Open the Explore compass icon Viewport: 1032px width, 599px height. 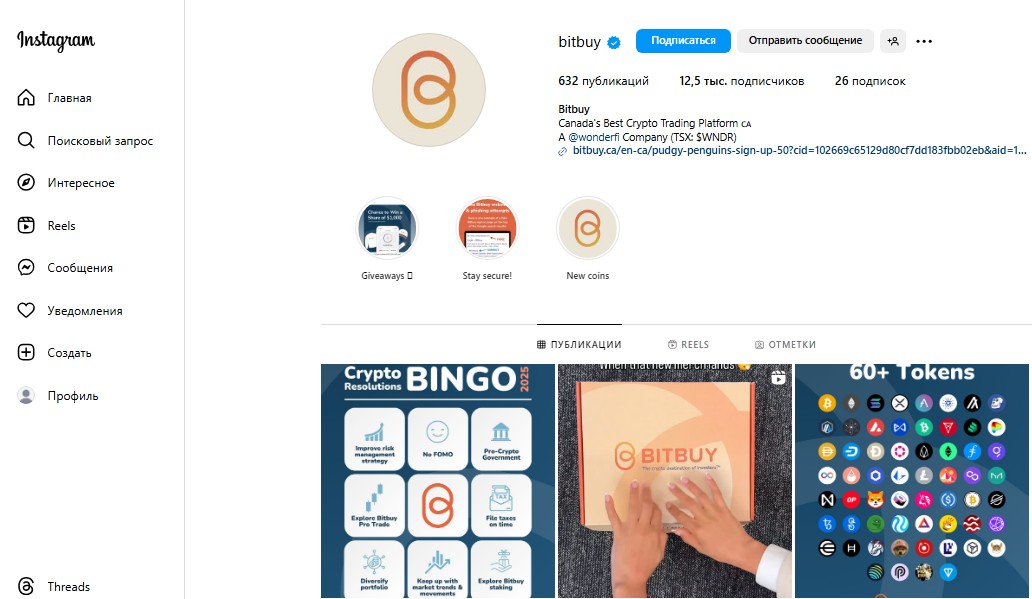click(x=26, y=182)
